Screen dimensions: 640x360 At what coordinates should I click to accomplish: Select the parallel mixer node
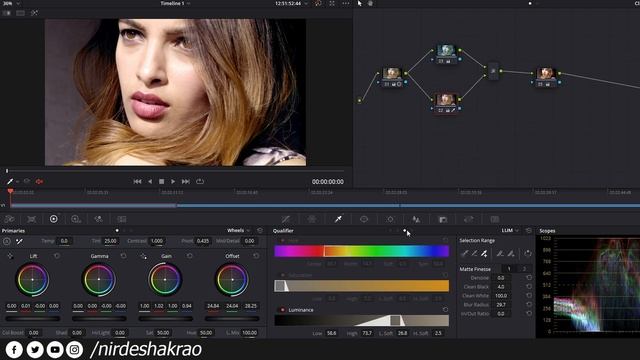pyautogui.click(x=493, y=71)
